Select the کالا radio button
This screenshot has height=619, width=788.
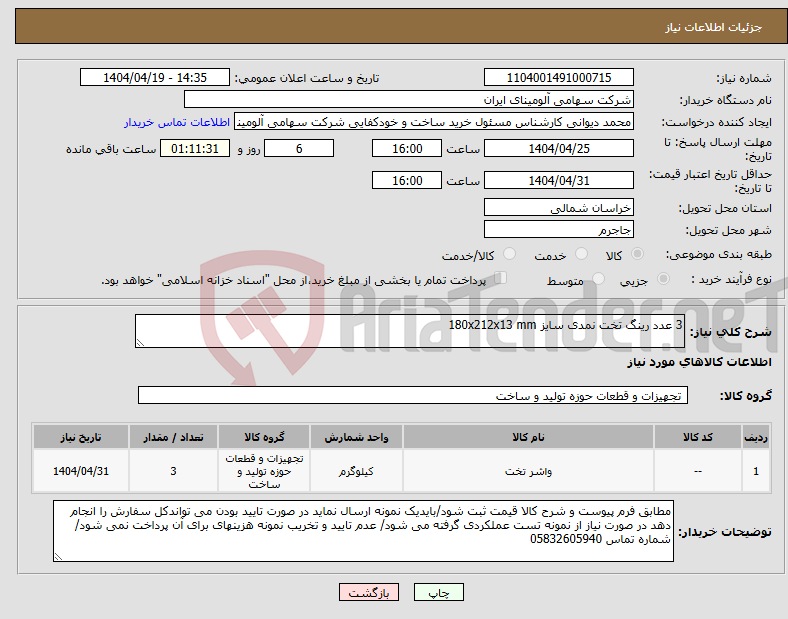tap(637, 254)
